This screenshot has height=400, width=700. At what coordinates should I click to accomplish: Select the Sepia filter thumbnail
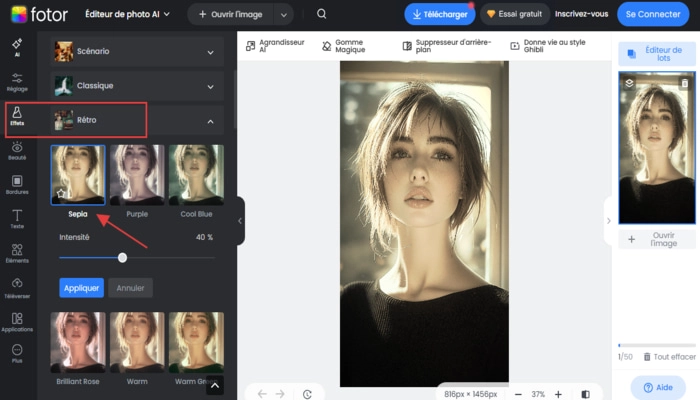78,175
